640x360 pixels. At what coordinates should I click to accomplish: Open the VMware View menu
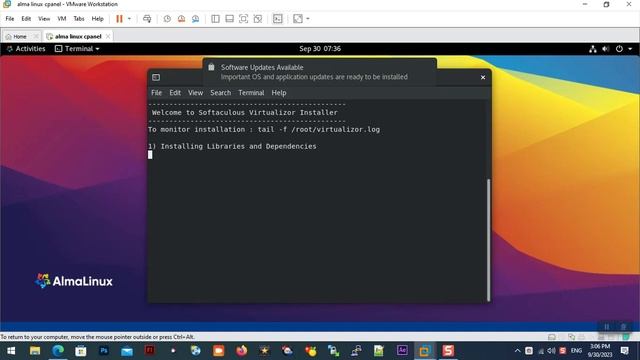pos(44,19)
